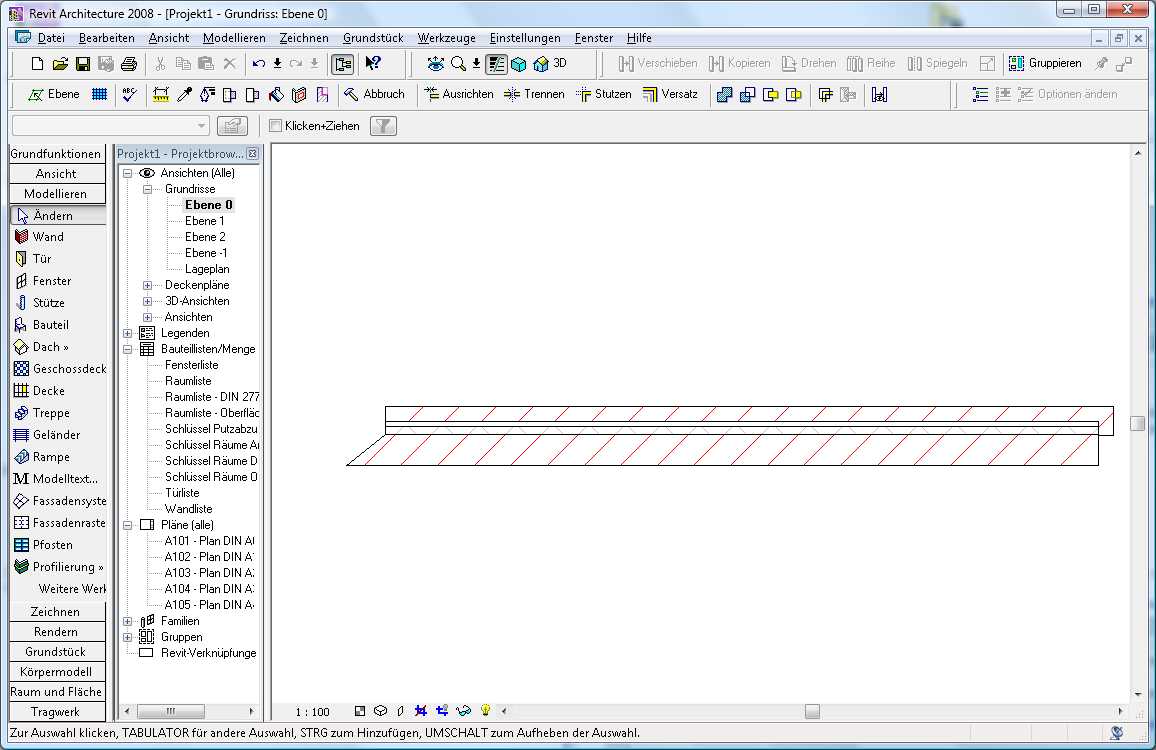
Task: Expand the Legenden tree node
Action: tap(128, 333)
